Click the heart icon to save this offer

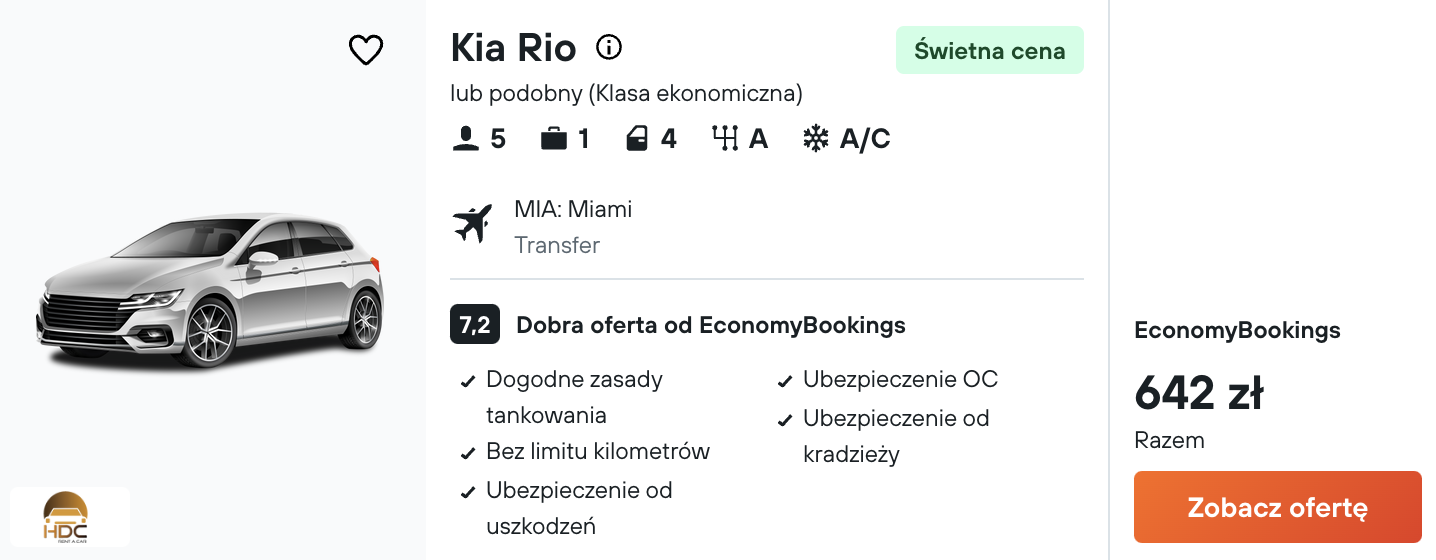[366, 50]
